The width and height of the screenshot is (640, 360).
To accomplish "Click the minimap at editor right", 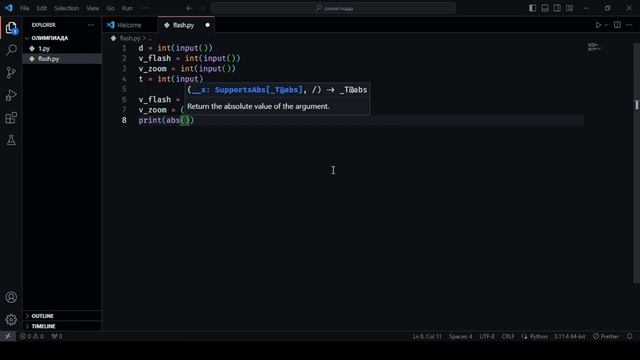I will [x=594, y=47].
